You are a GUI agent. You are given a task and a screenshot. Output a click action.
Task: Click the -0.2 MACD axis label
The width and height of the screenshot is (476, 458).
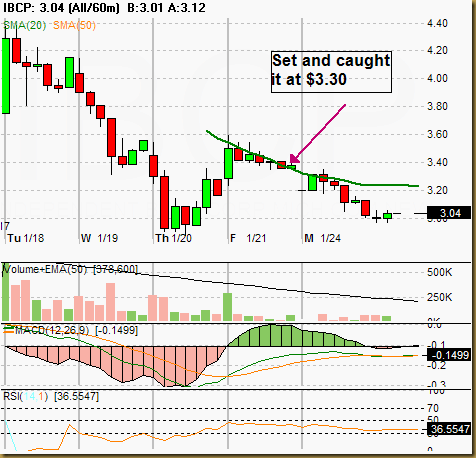[437, 366]
